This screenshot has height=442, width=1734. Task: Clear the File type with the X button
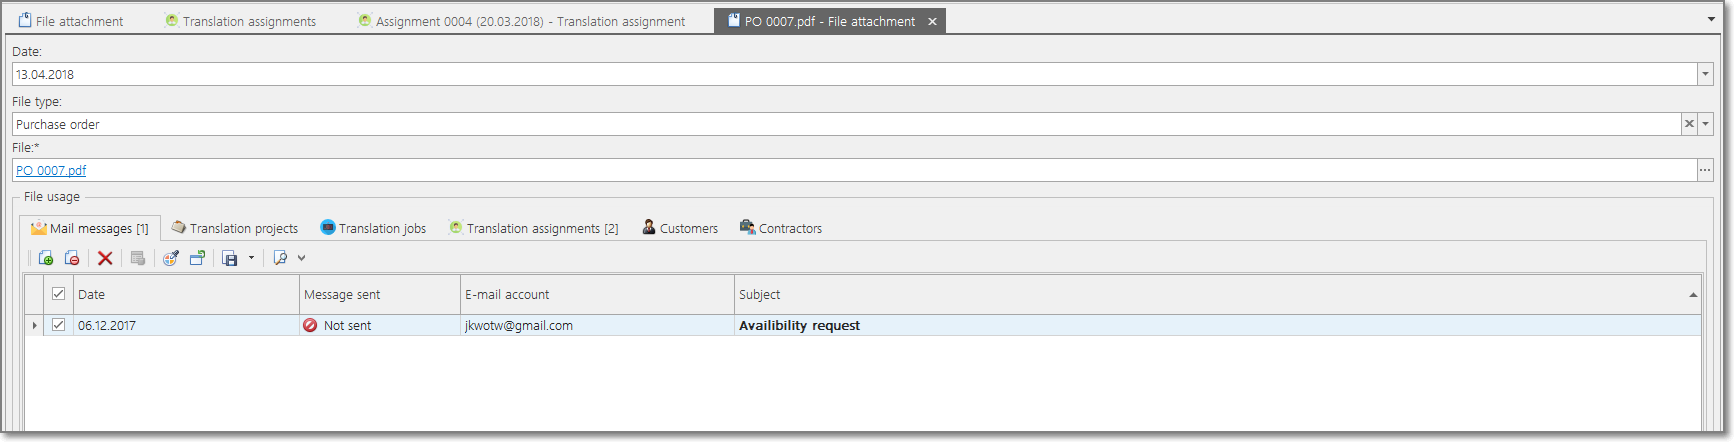coord(1689,124)
